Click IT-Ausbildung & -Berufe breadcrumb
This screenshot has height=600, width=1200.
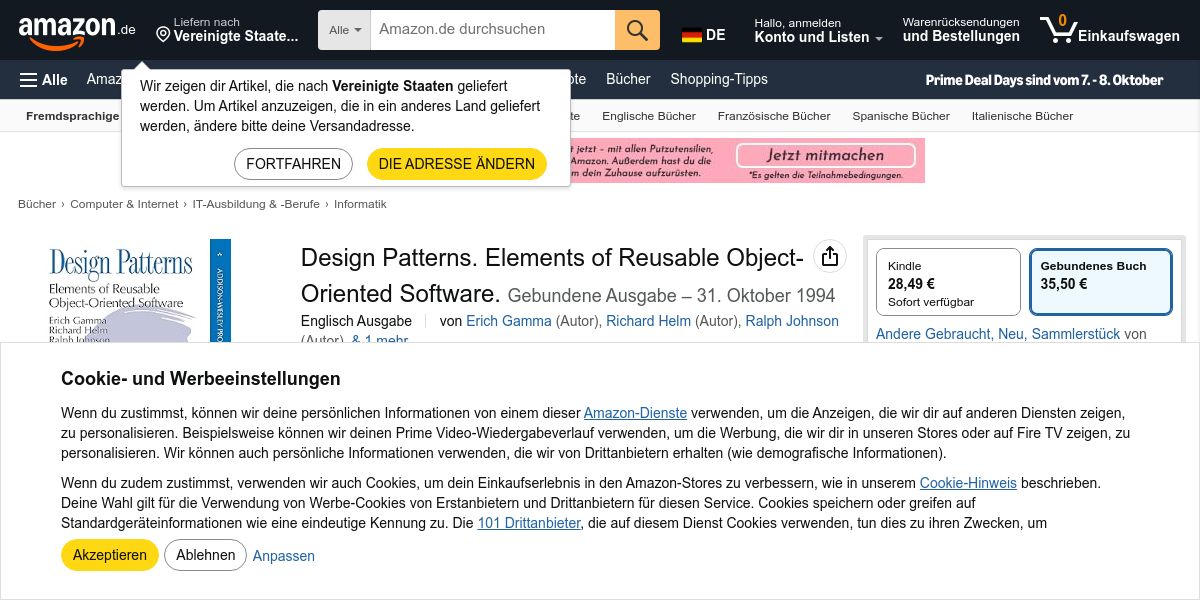click(256, 204)
